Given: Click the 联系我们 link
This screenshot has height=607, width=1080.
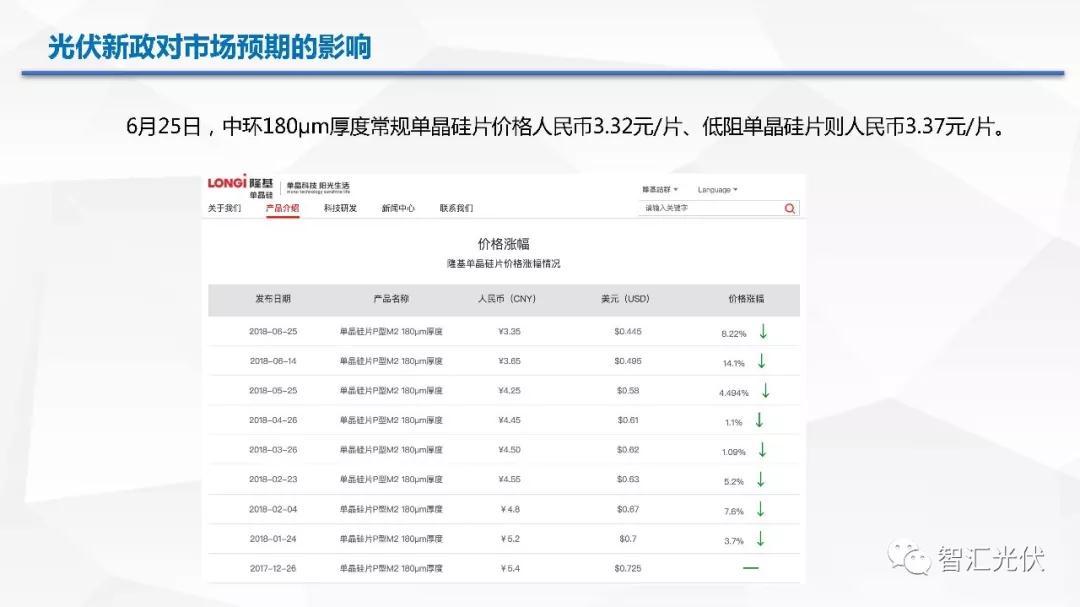Looking at the screenshot, I should tap(456, 208).
